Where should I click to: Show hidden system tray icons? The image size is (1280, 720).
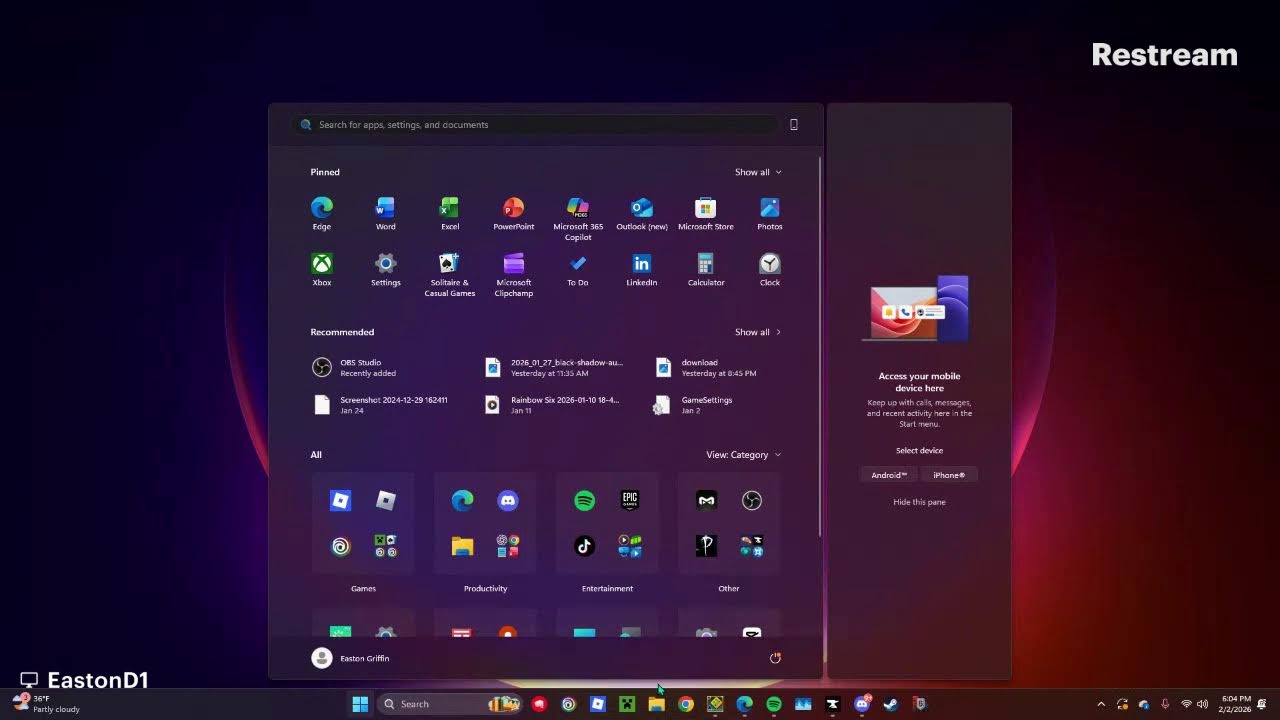1101,704
